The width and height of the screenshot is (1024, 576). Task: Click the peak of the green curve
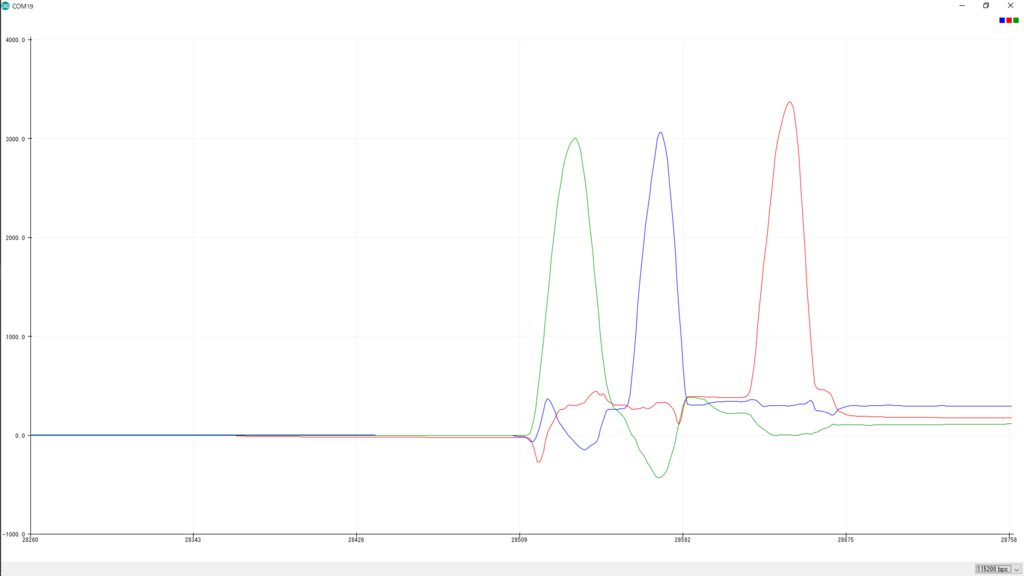click(x=575, y=138)
